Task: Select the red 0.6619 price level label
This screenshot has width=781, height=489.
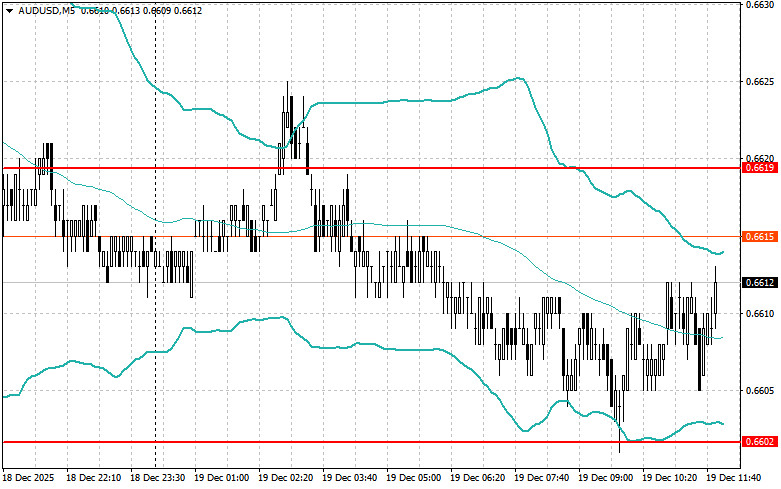Action: [760, 168]
